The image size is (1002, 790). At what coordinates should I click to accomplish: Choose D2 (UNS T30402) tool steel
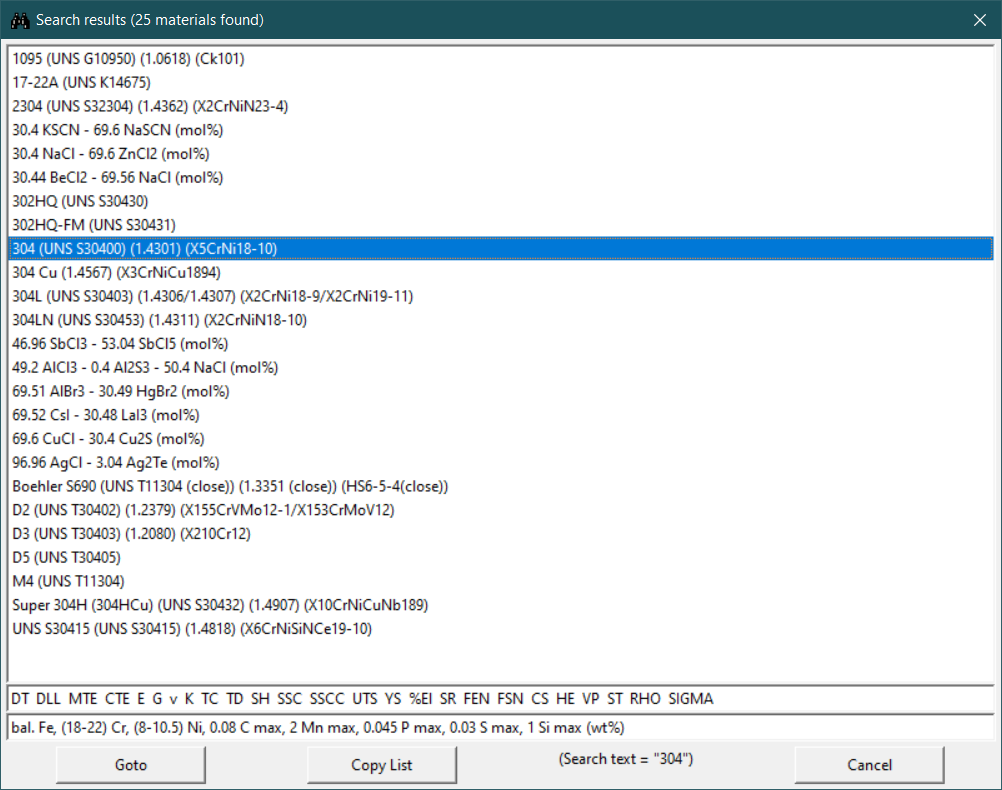click(x=203, y=510)
